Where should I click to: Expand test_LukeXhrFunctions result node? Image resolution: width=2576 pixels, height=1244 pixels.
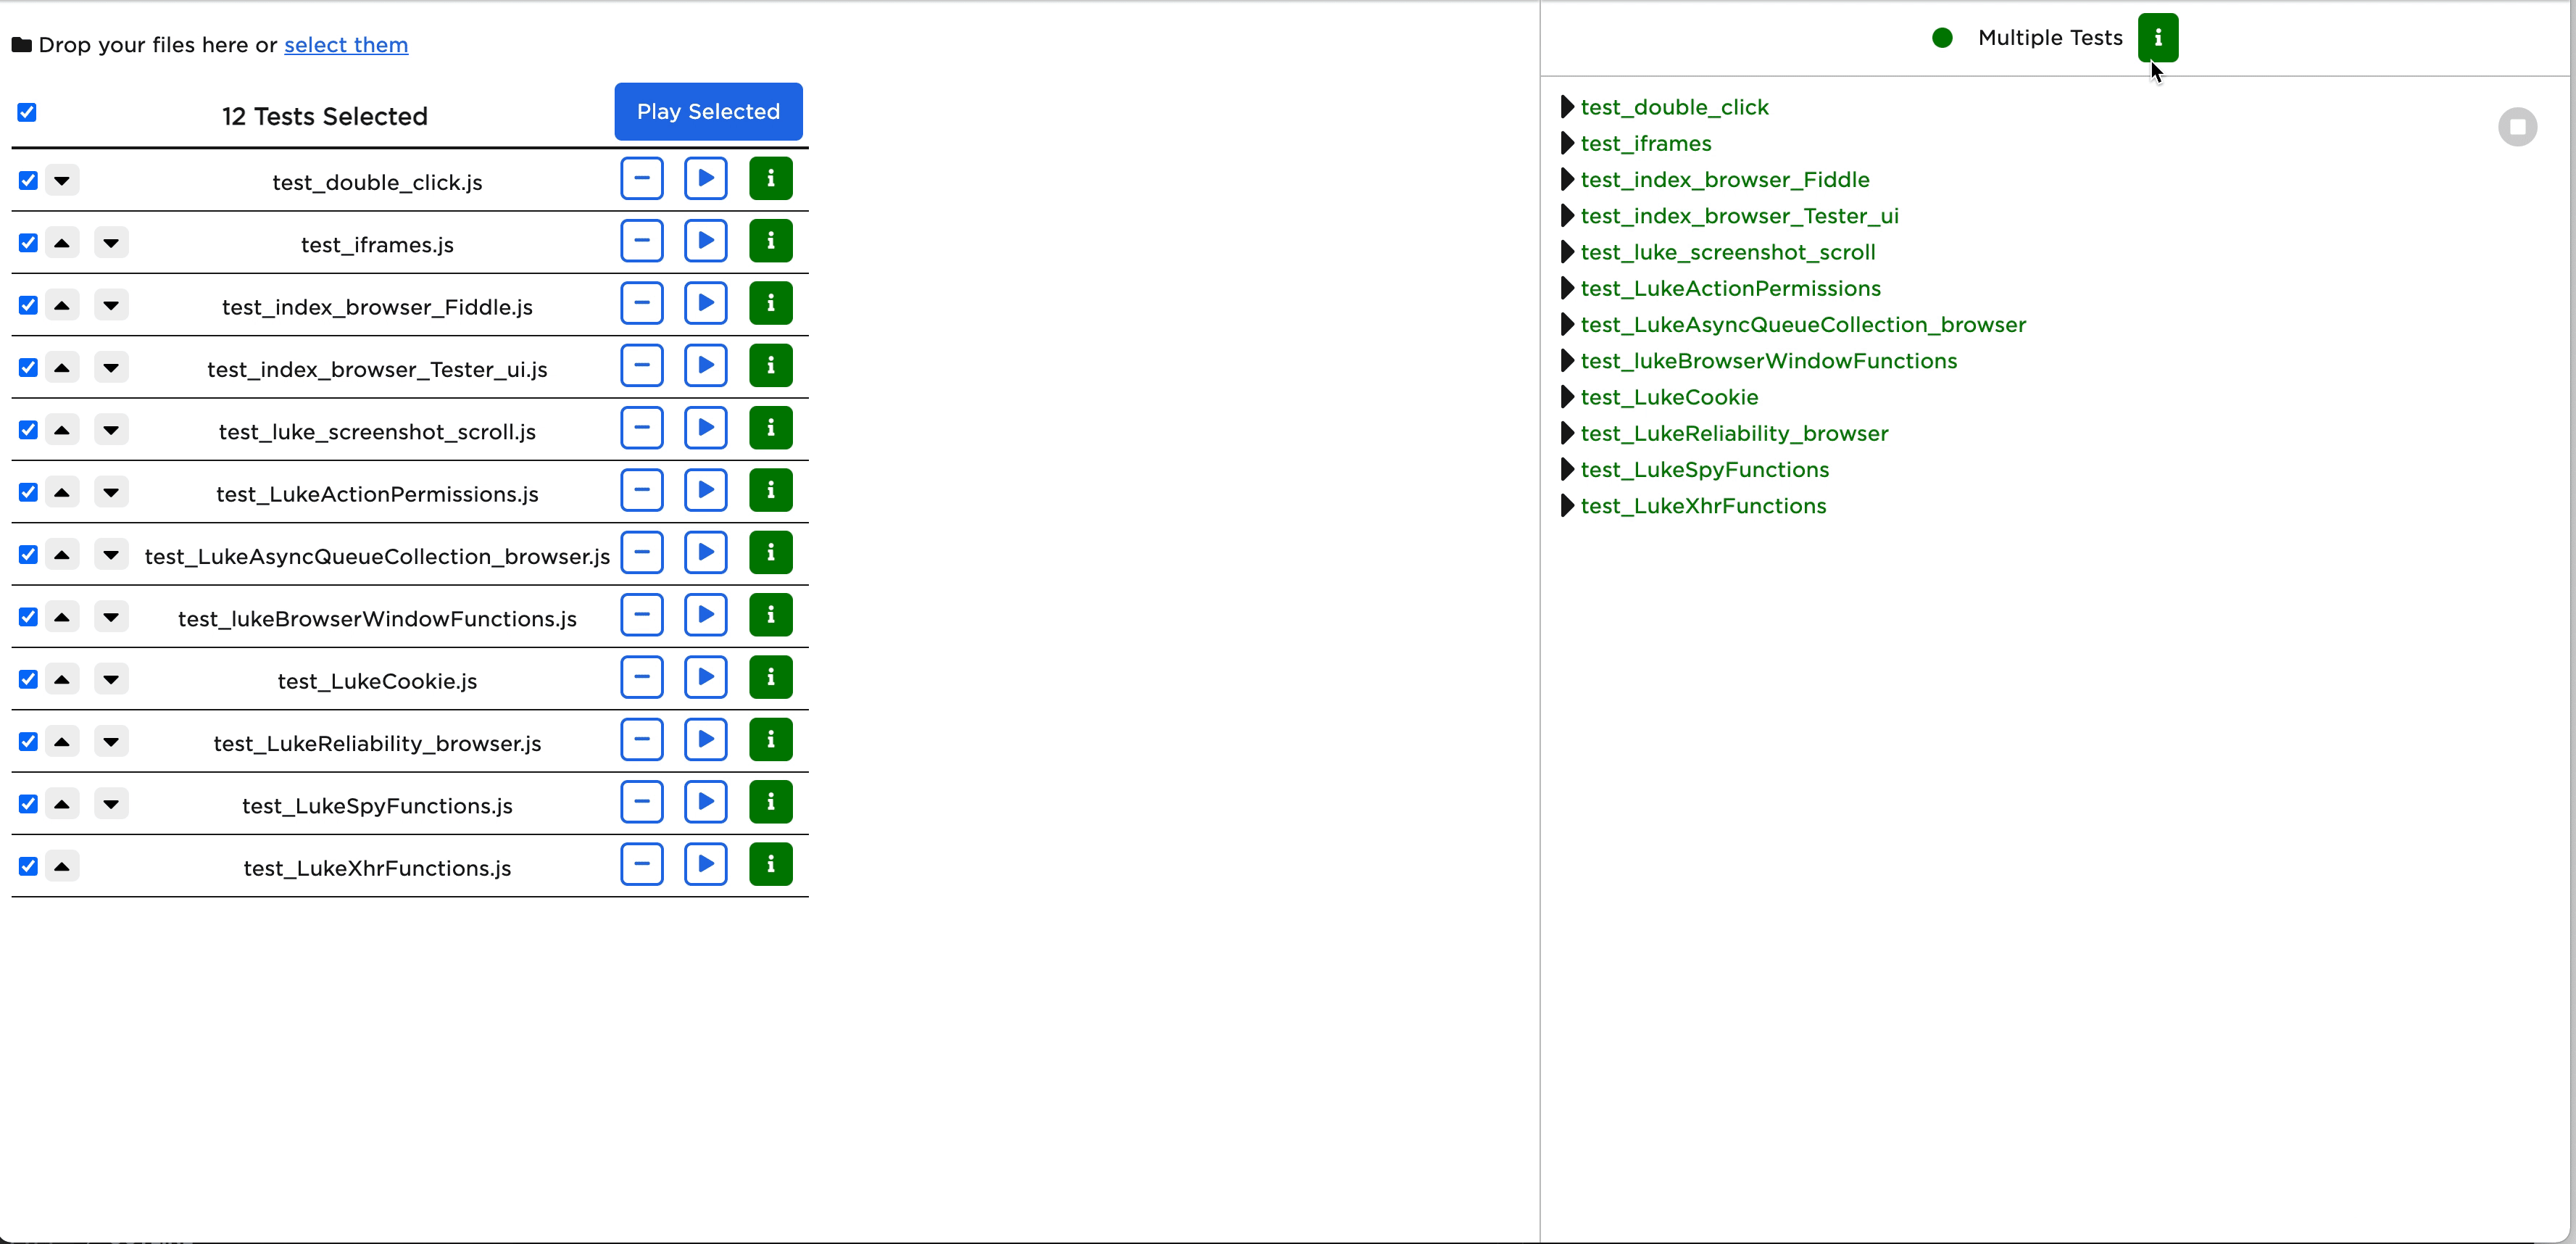click(1567, 506)
